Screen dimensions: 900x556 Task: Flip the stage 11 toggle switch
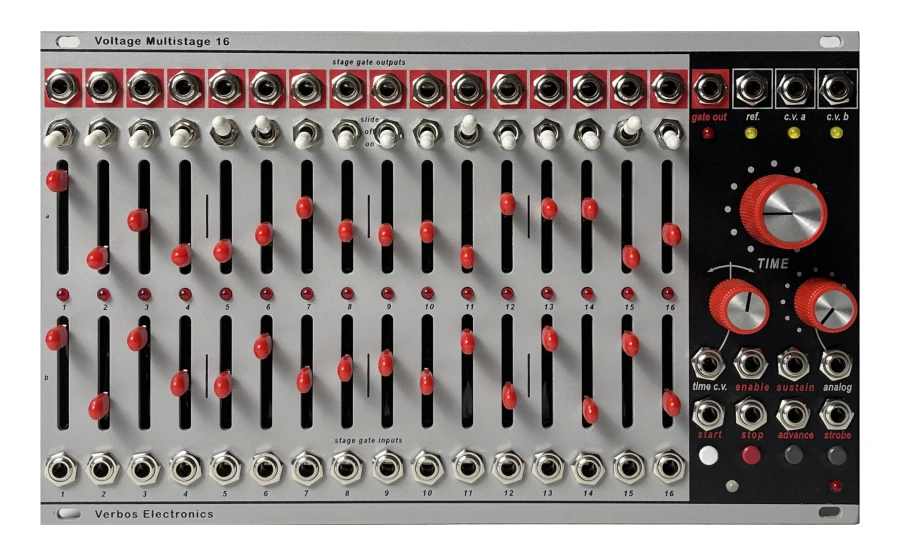(x=469, y=131)
